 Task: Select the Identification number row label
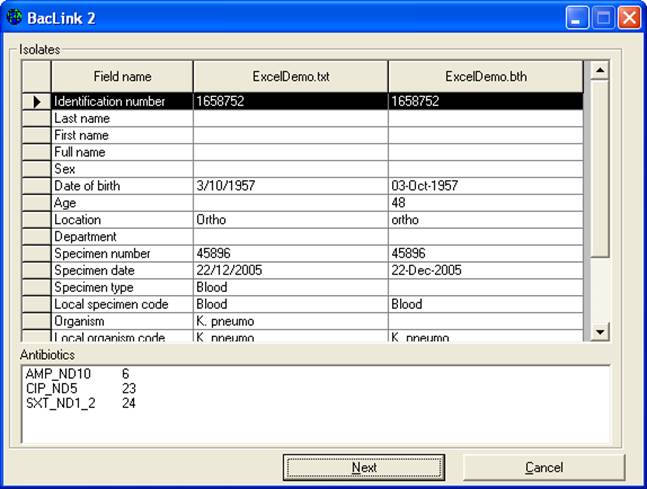(122, 102)
